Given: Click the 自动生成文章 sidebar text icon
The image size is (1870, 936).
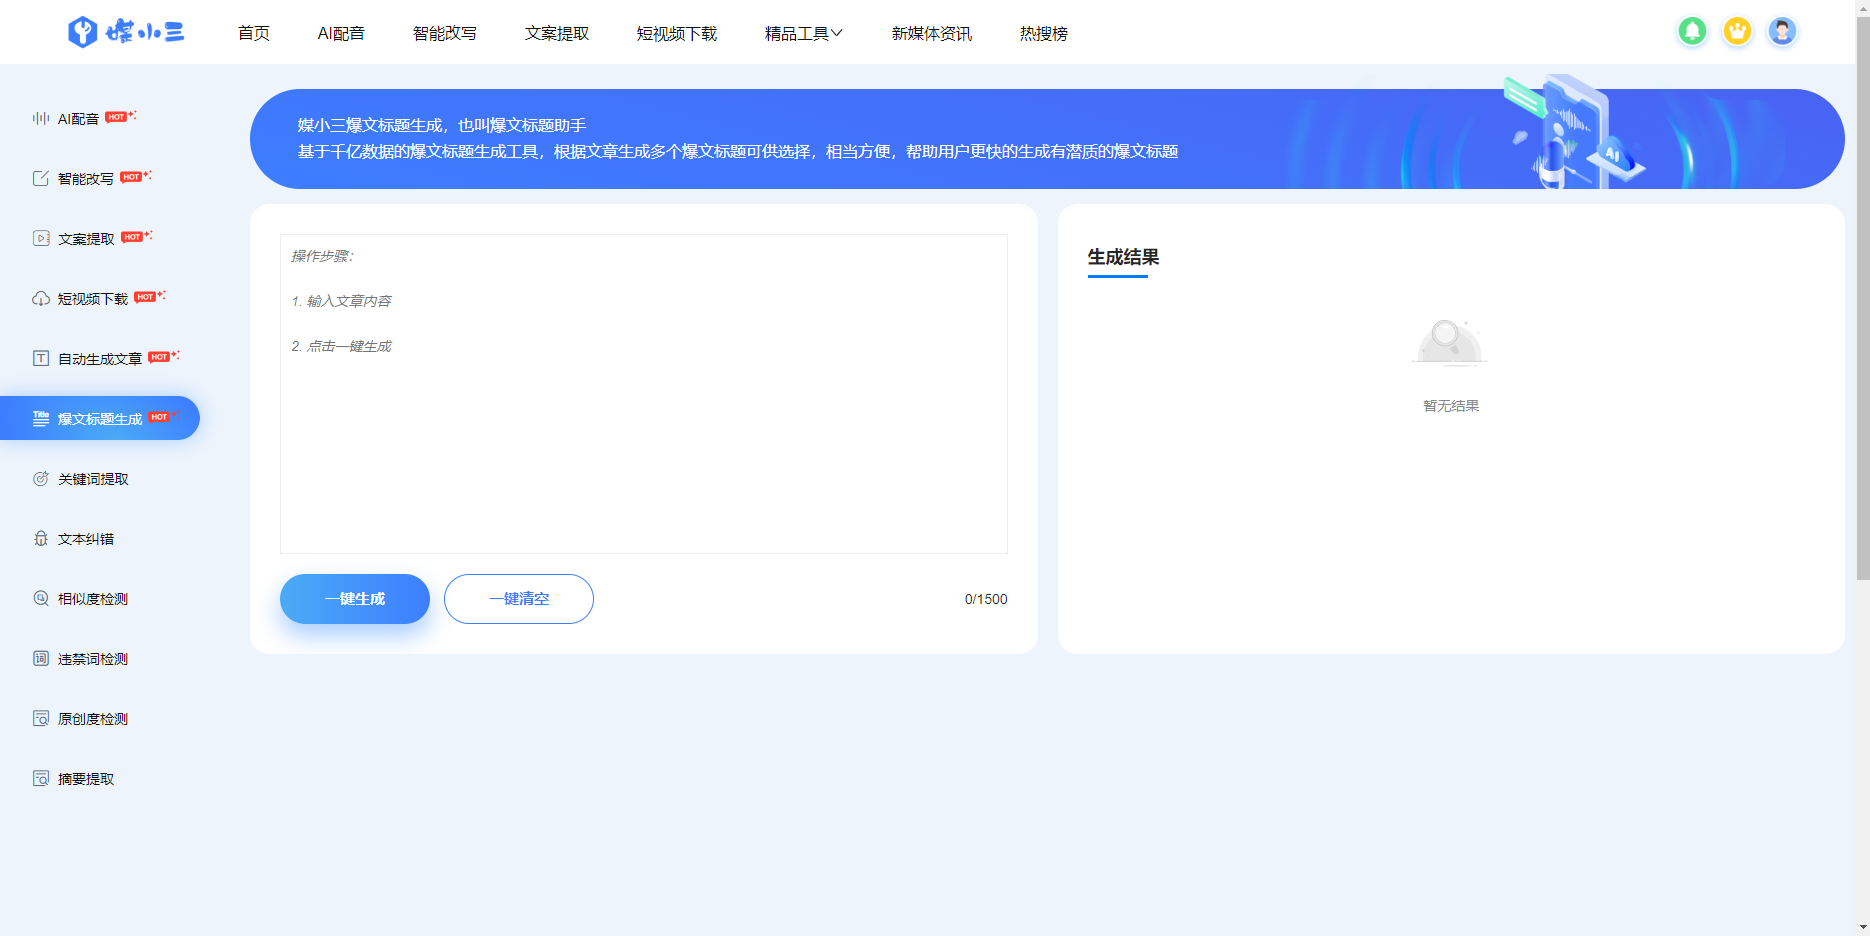Looking at the screenshot, I should pos(41,358).
